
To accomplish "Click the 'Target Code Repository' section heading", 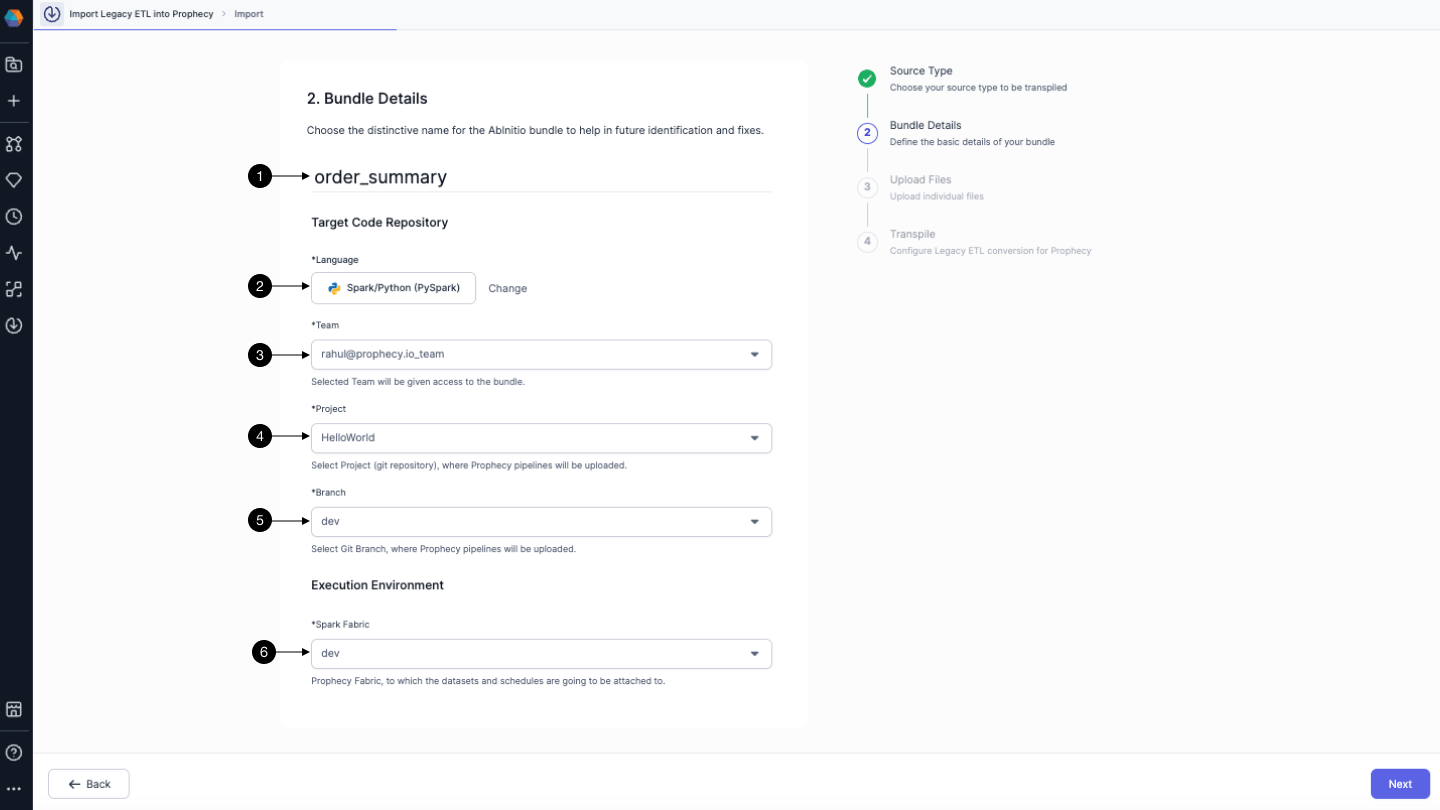I will (x=379, y=222).
